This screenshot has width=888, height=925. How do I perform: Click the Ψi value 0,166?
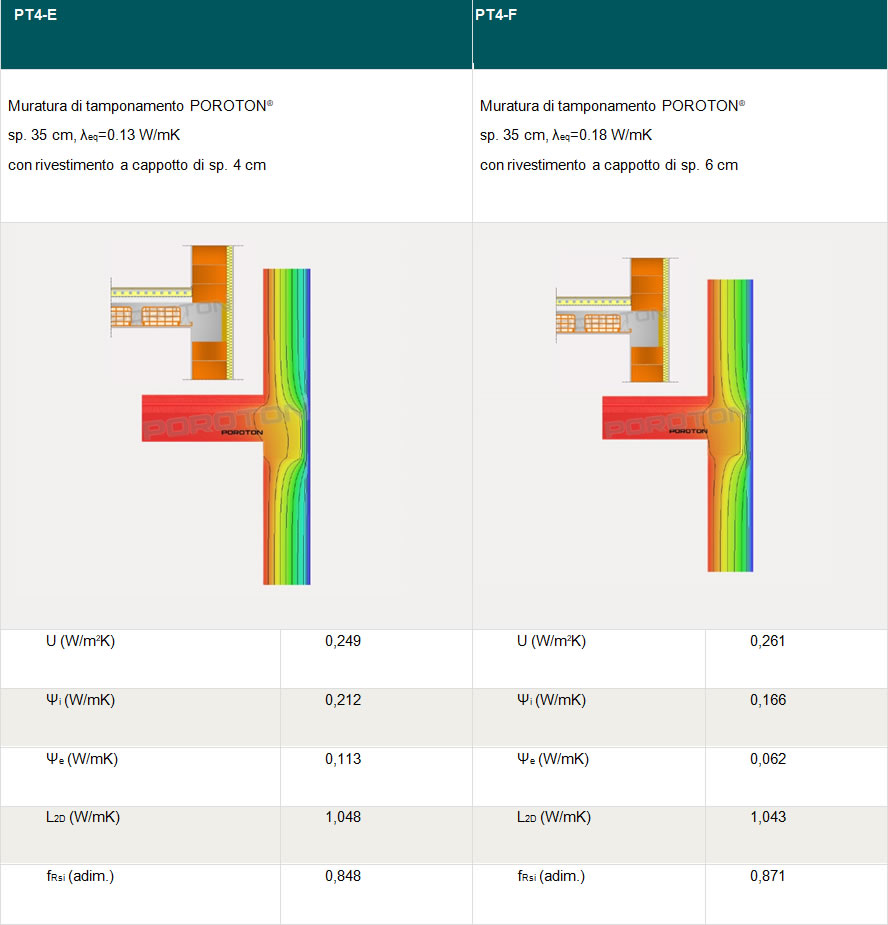point(768,700)
